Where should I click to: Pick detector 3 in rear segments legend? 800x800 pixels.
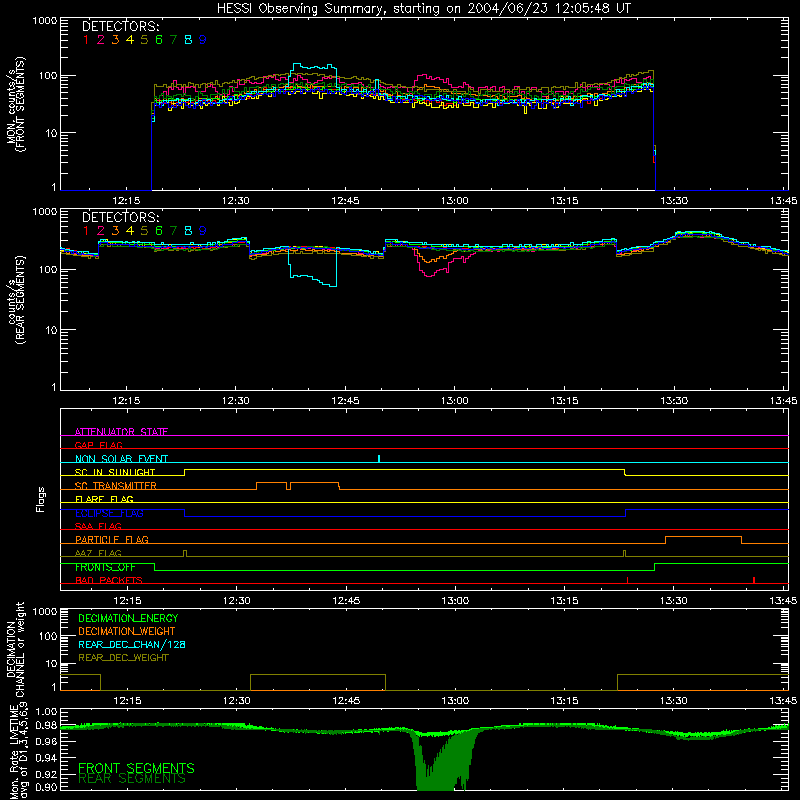click(x=115, y=231)
